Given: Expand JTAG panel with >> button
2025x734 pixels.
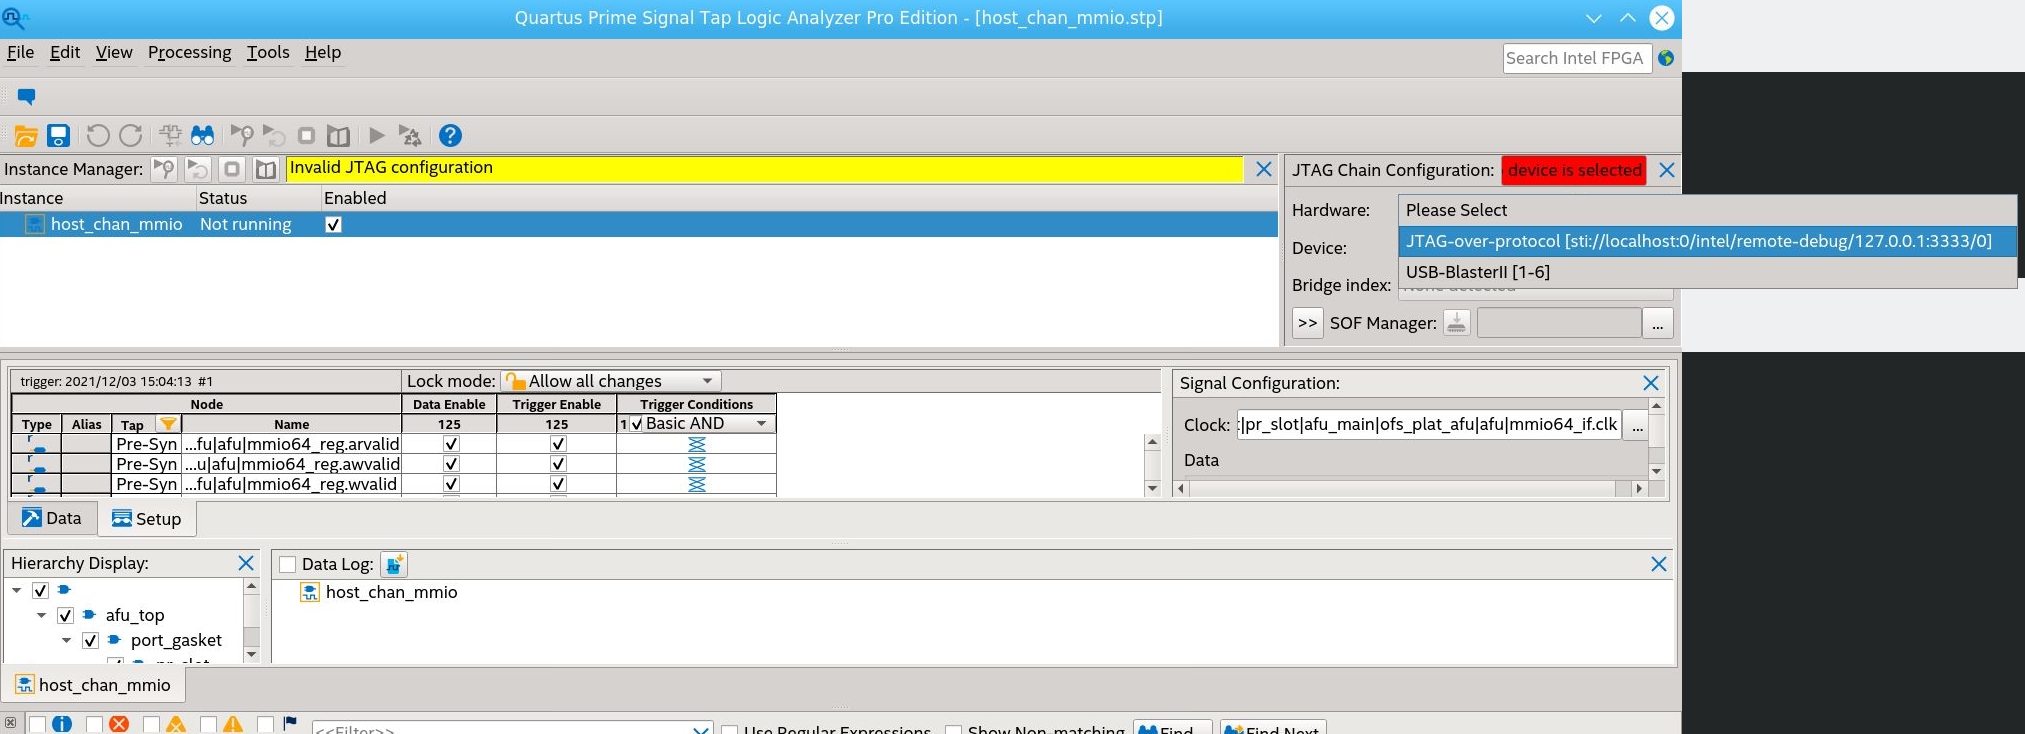Looking at the screenshot, I should point(1308,323).
